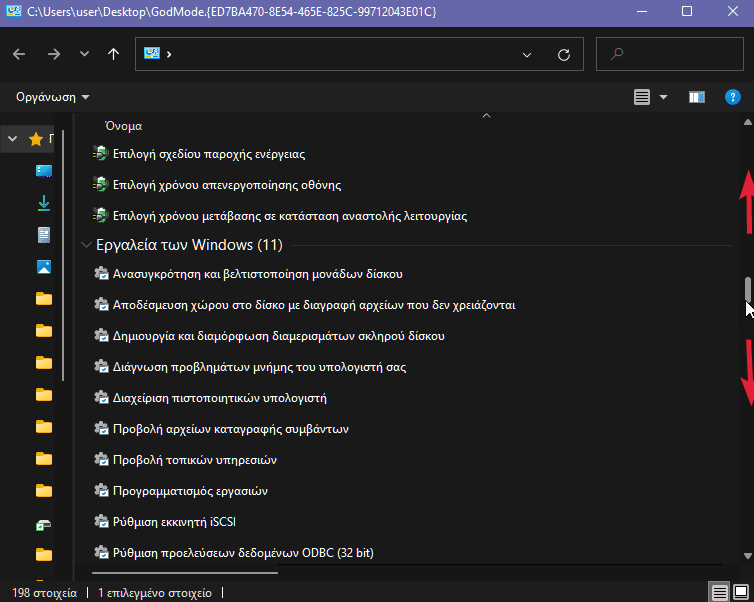The width and height of the screenshot is (754, 602).
Task: Open the view options dropdown arrow
Action: click(x=663, y=97)
